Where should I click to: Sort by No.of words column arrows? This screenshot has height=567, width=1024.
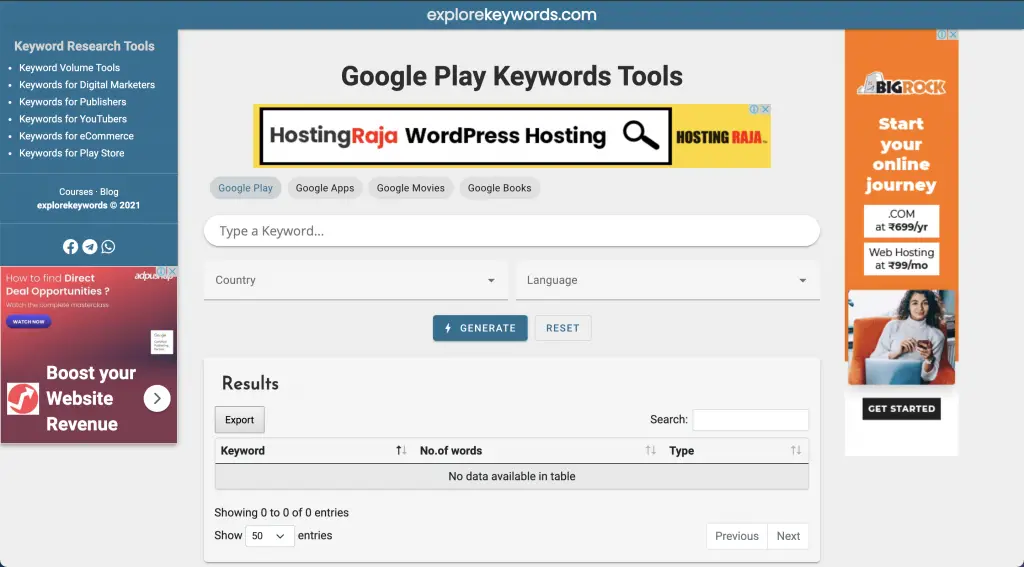point(650,450)
